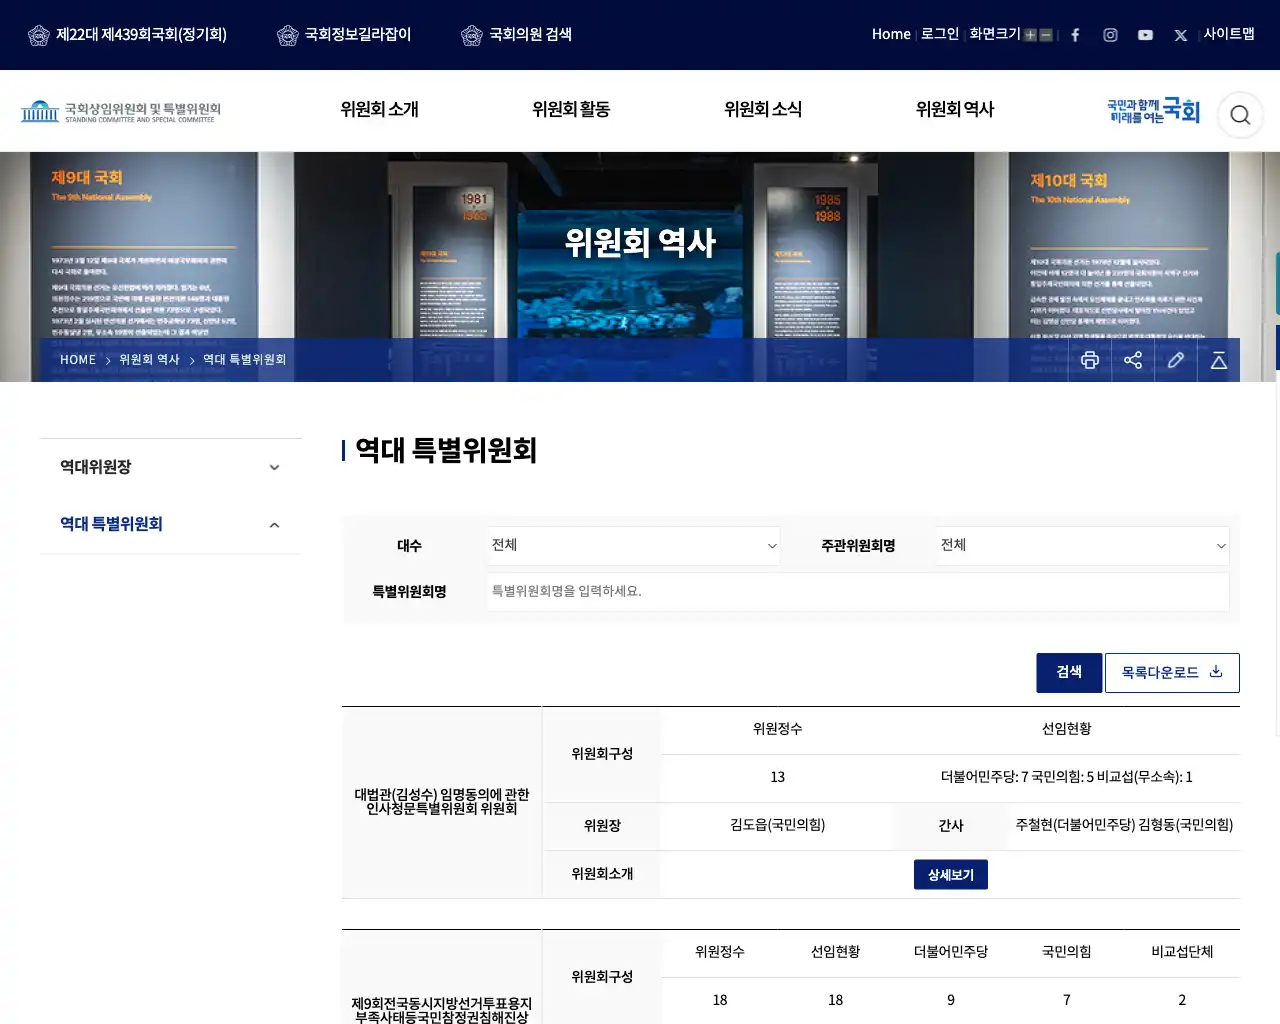Screen dimensions: 1280x1024
Task: Decrease screen size with minus icon
Action: tap(1046, 35)
